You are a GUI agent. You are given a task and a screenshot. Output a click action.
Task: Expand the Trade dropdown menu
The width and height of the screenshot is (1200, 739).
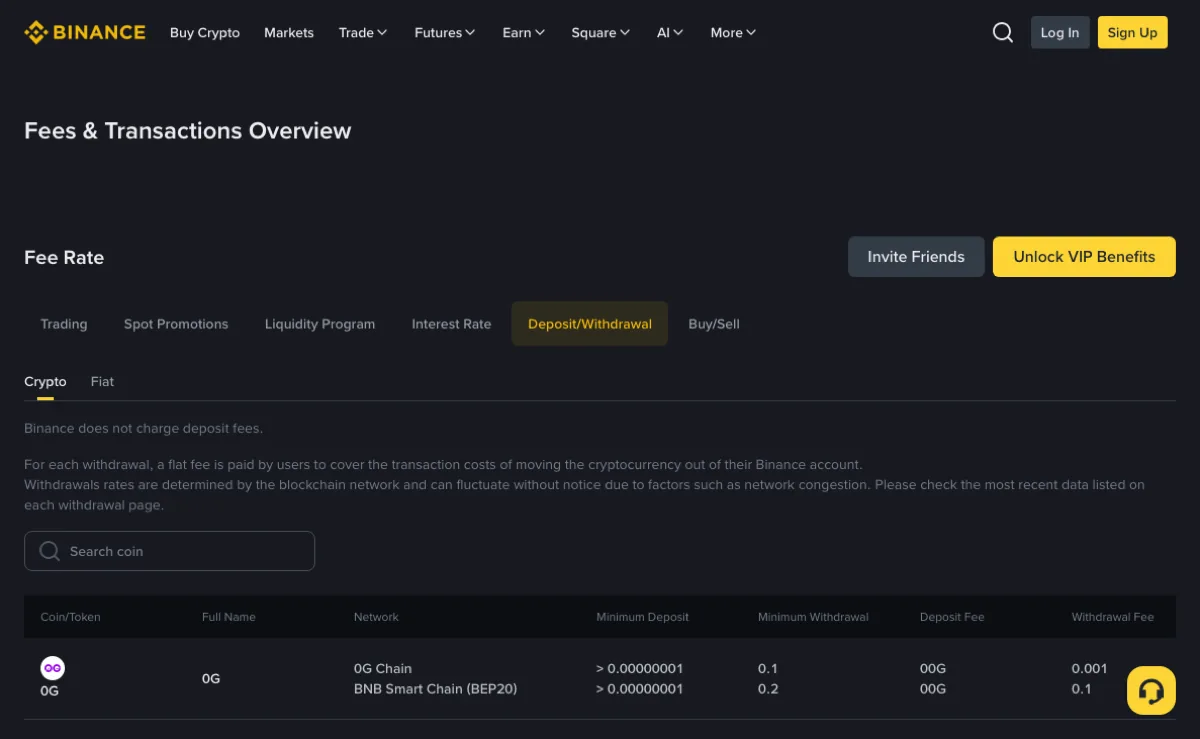363,32
